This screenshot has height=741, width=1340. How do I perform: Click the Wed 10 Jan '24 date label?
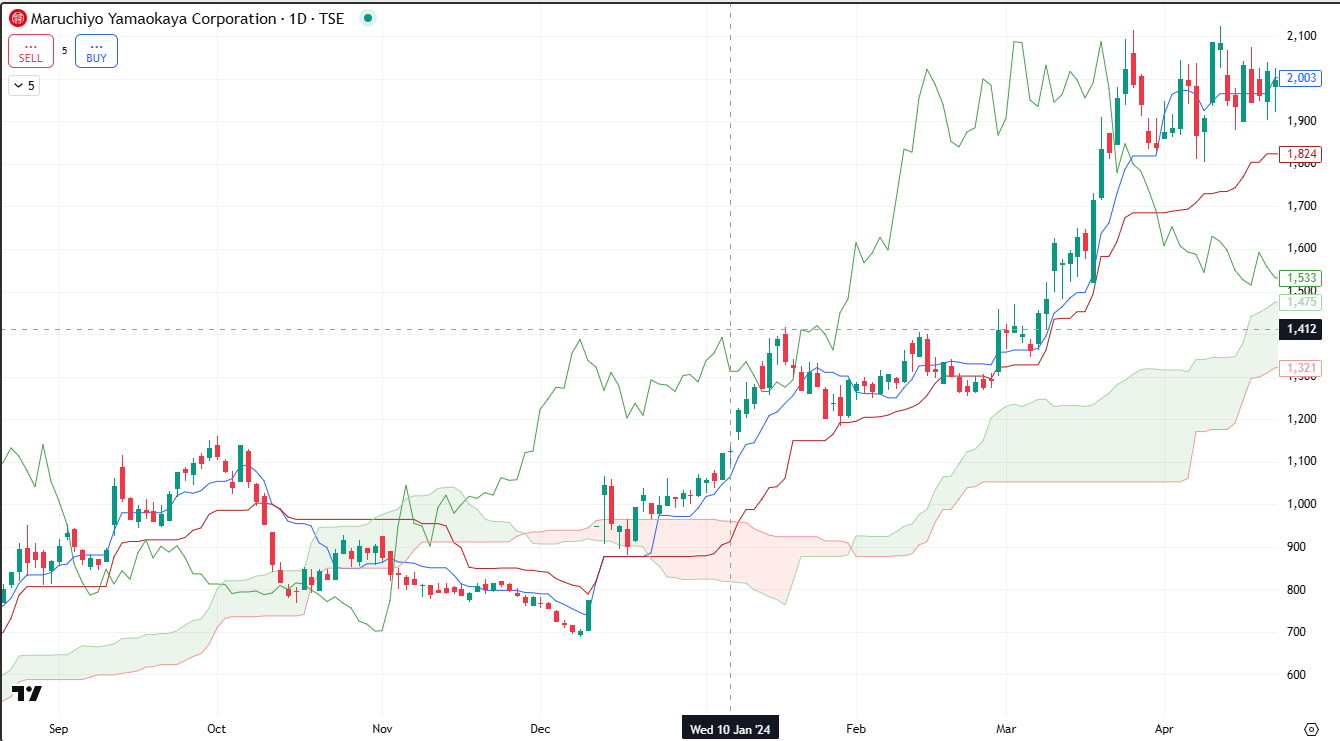(x=731, y=728)
